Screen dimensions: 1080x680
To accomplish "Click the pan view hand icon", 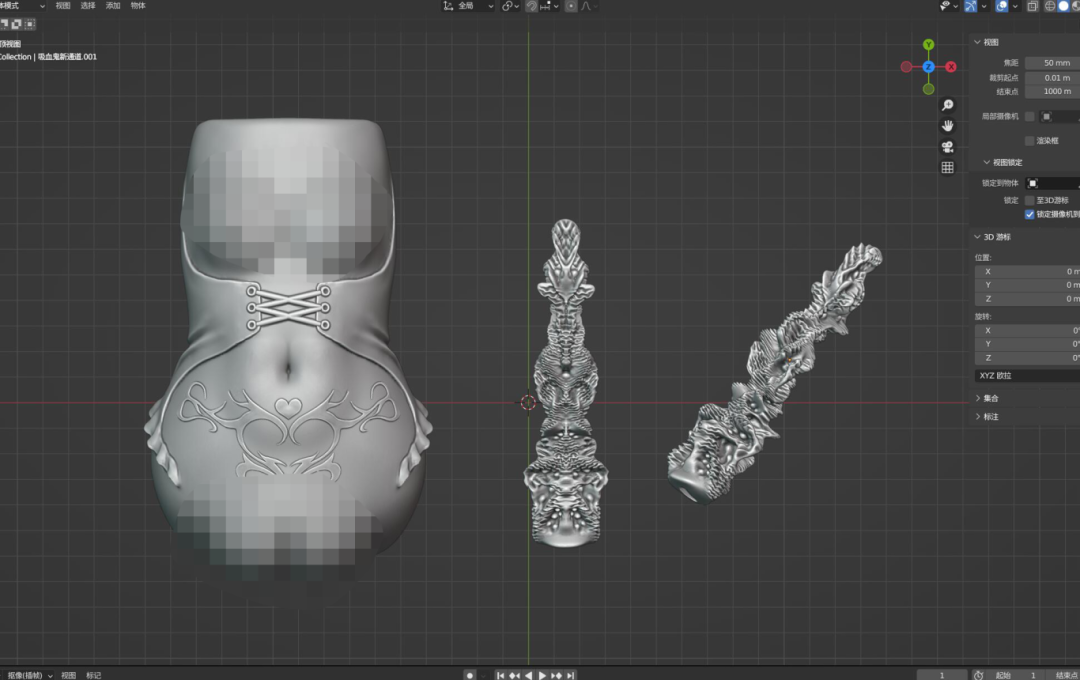I will coord(947,126).
